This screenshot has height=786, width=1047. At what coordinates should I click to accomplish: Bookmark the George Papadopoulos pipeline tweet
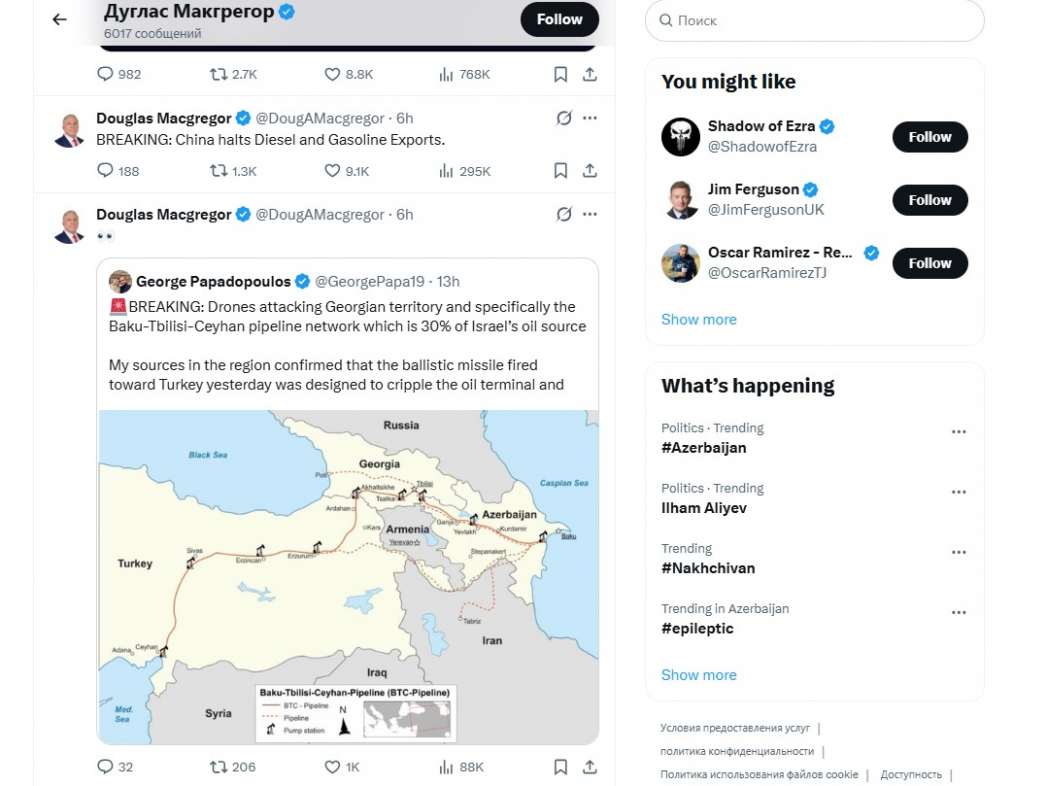click(x=560, y=768)
